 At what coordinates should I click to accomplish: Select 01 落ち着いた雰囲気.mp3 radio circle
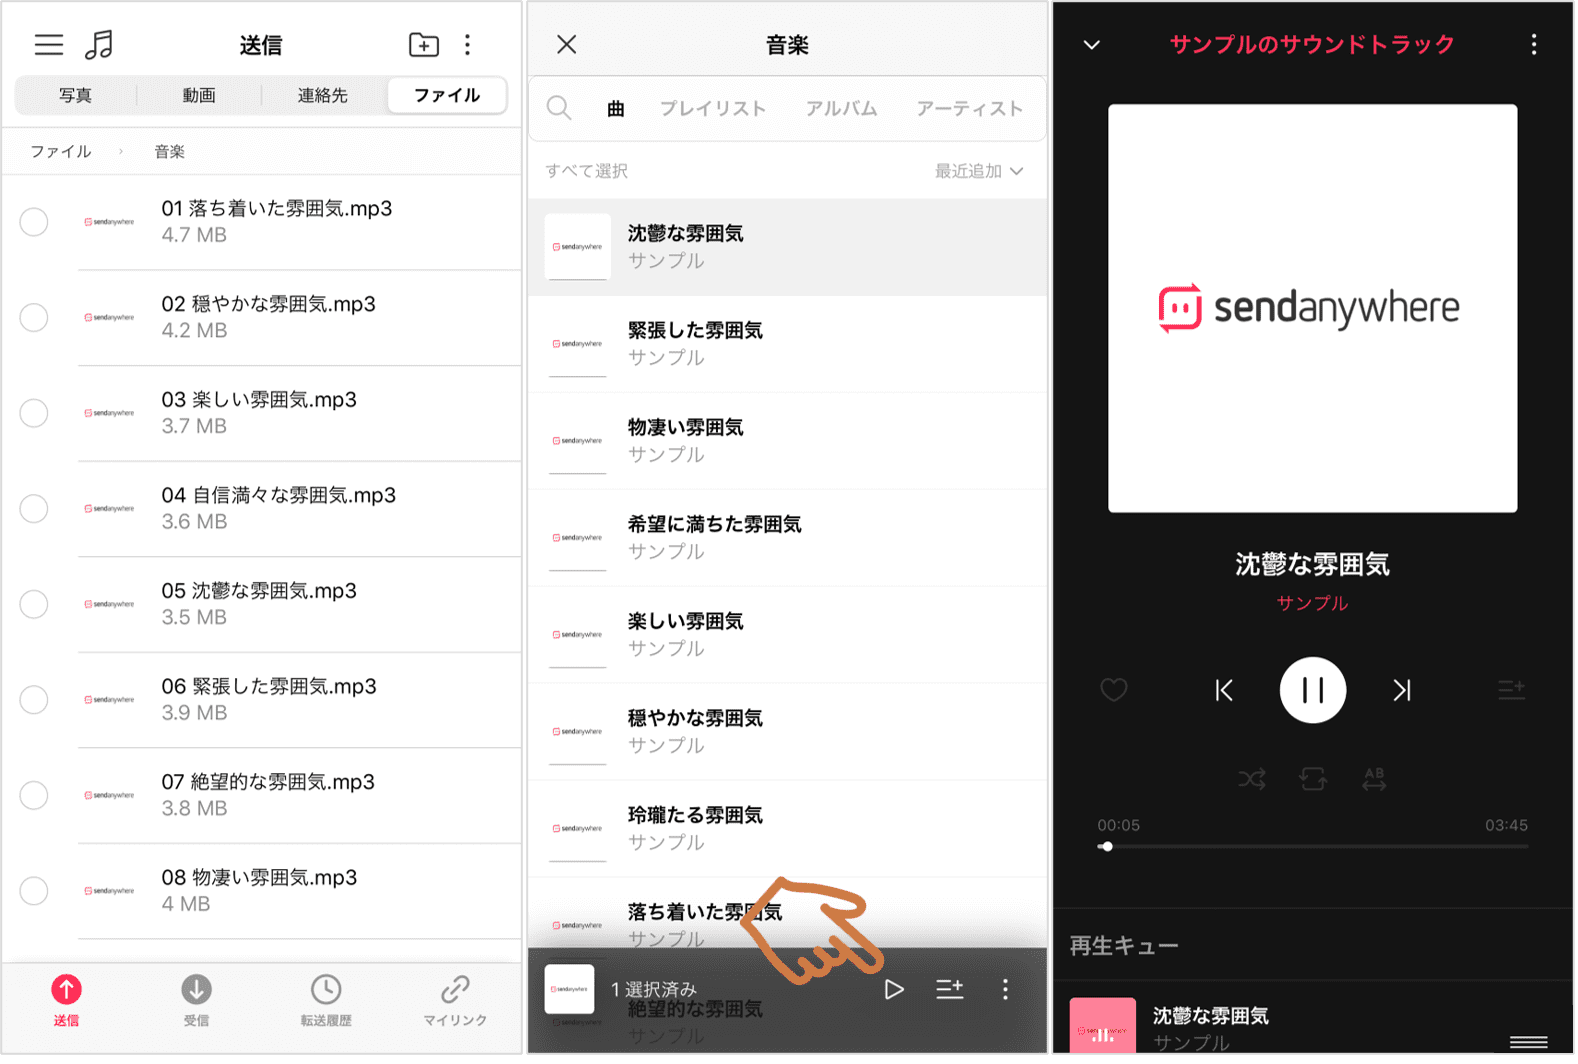34,223
